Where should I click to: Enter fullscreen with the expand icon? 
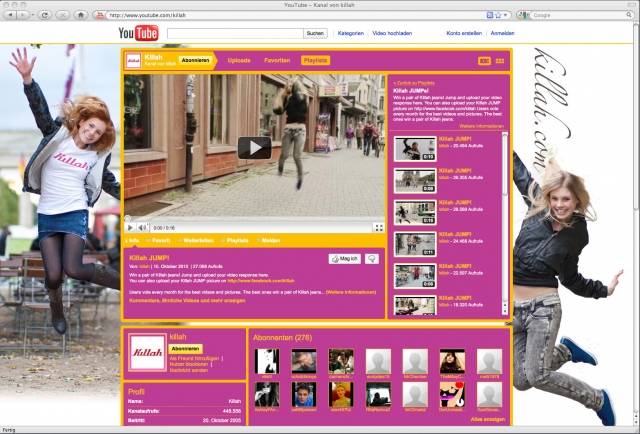click(379, 228)
